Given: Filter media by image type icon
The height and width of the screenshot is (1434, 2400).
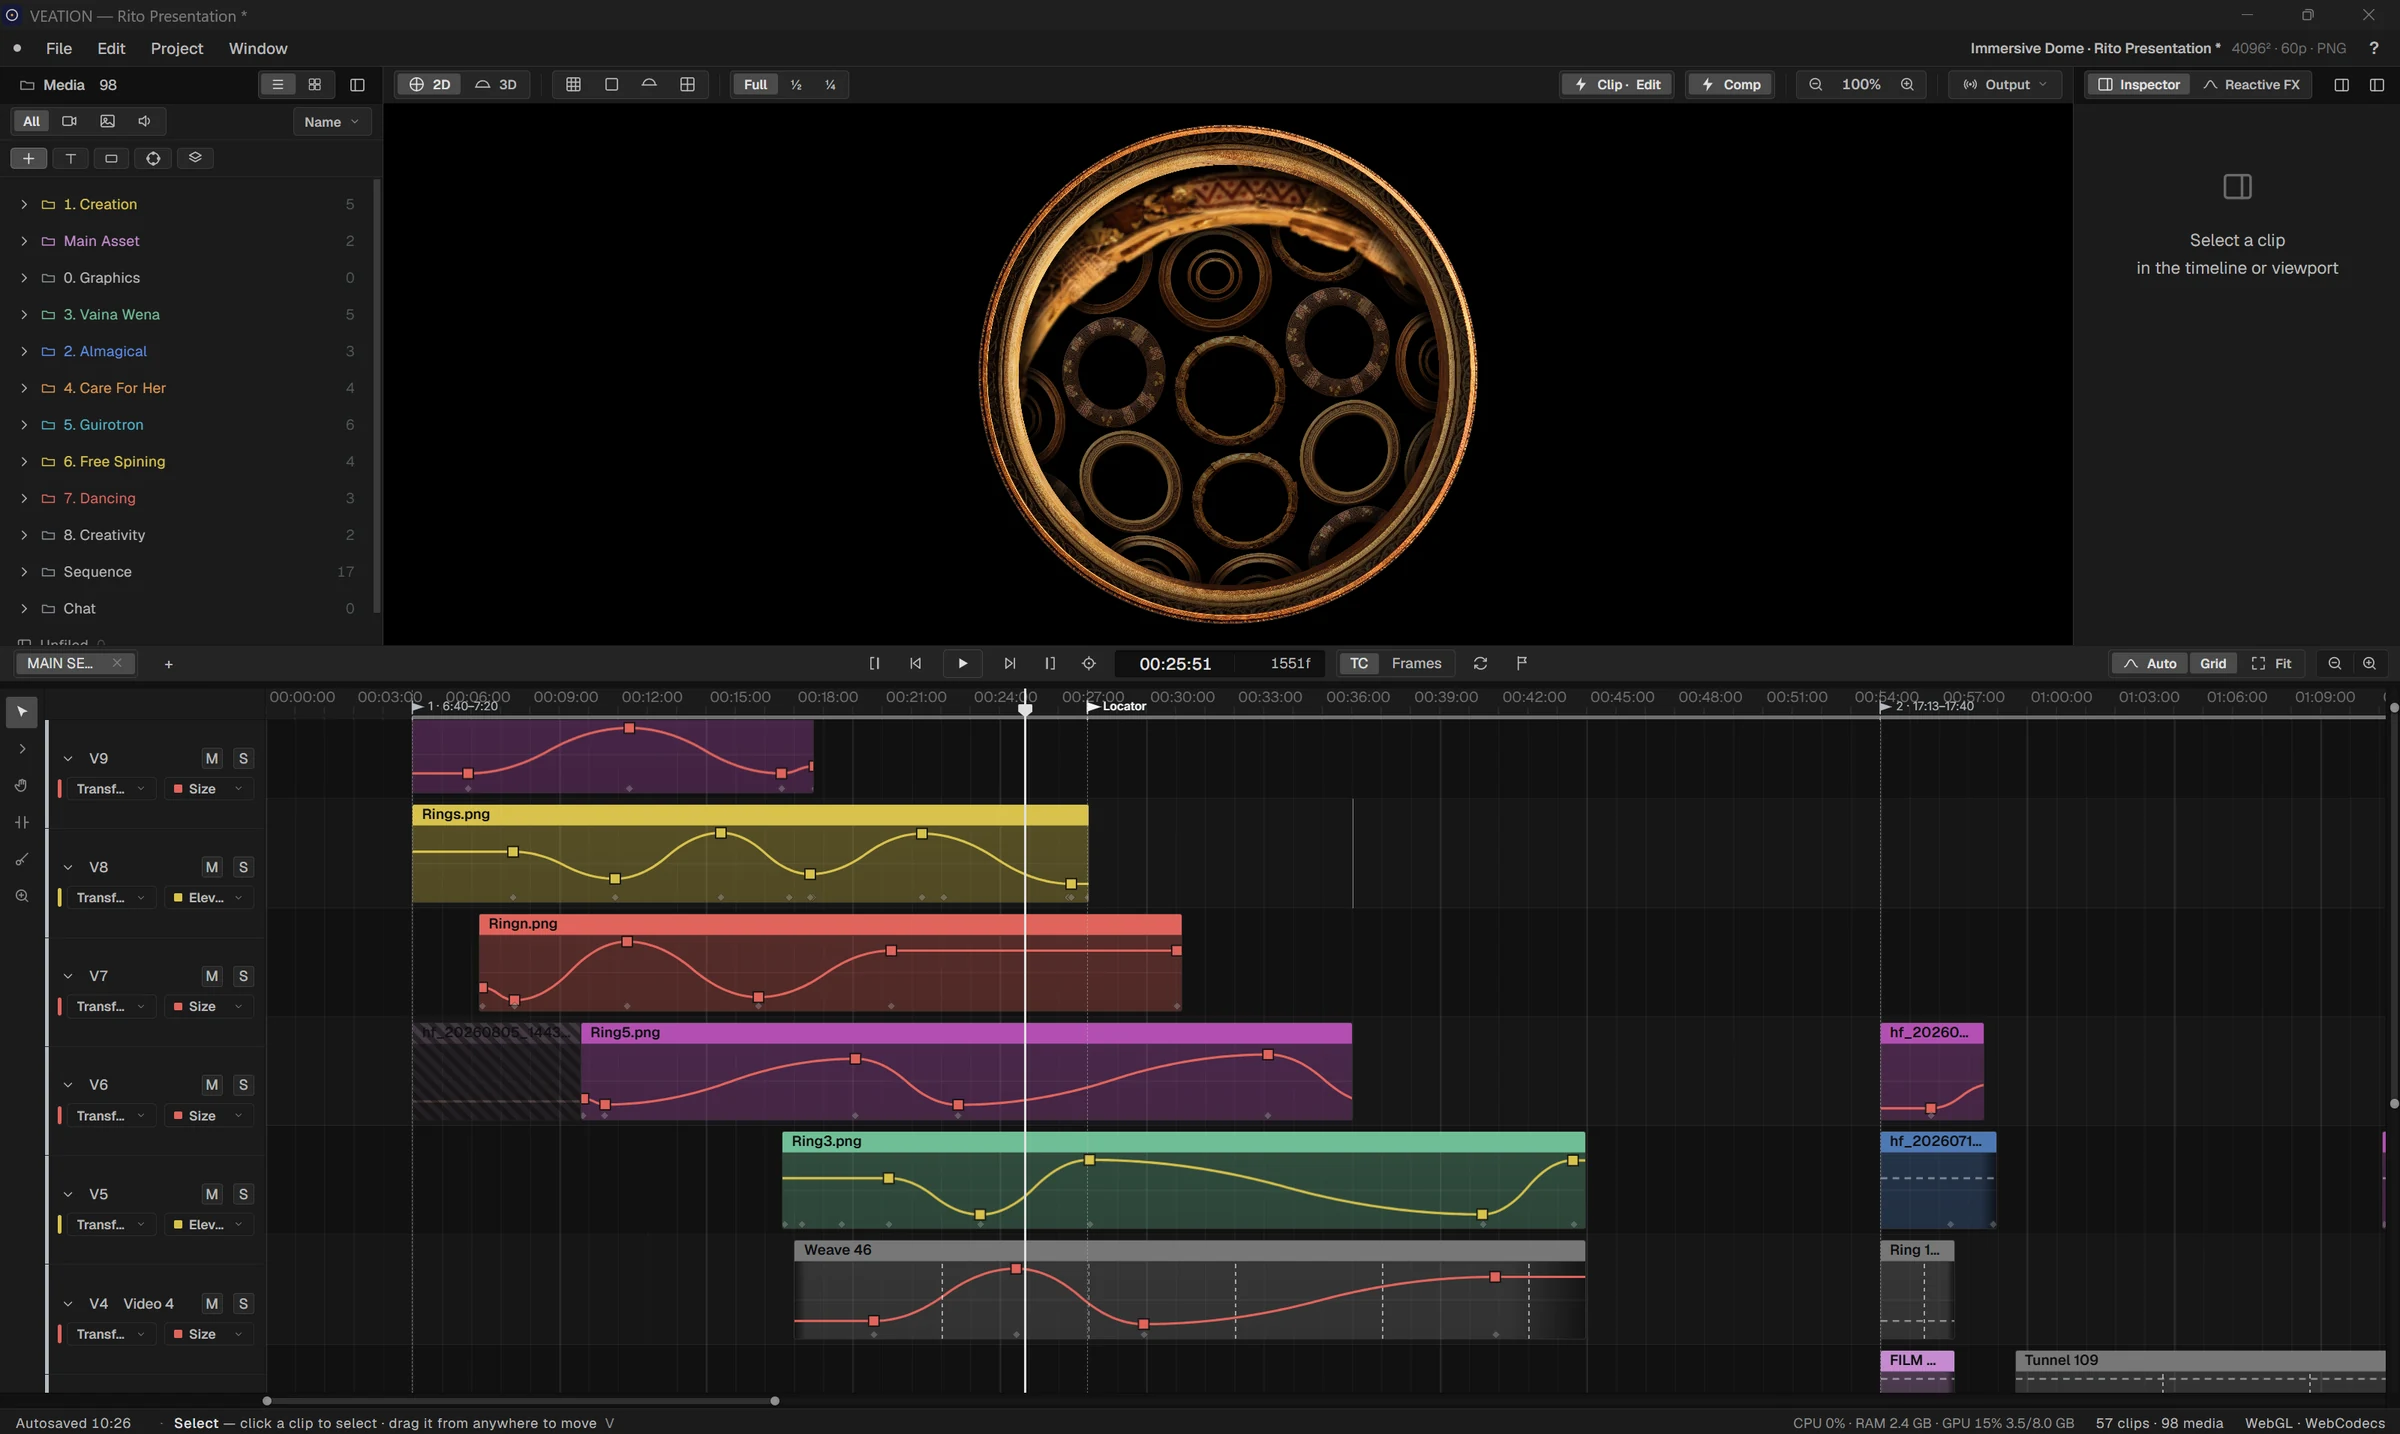Looking at the screenshot, I should click(x=107, y=121).
